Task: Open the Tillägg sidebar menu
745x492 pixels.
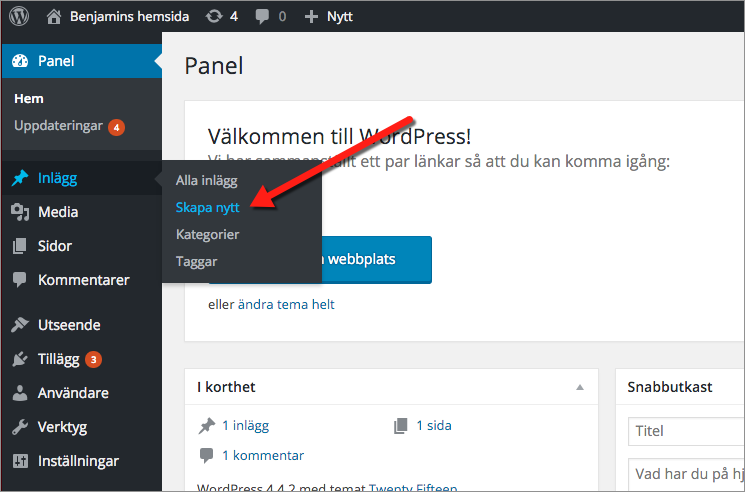Action: 82,359
